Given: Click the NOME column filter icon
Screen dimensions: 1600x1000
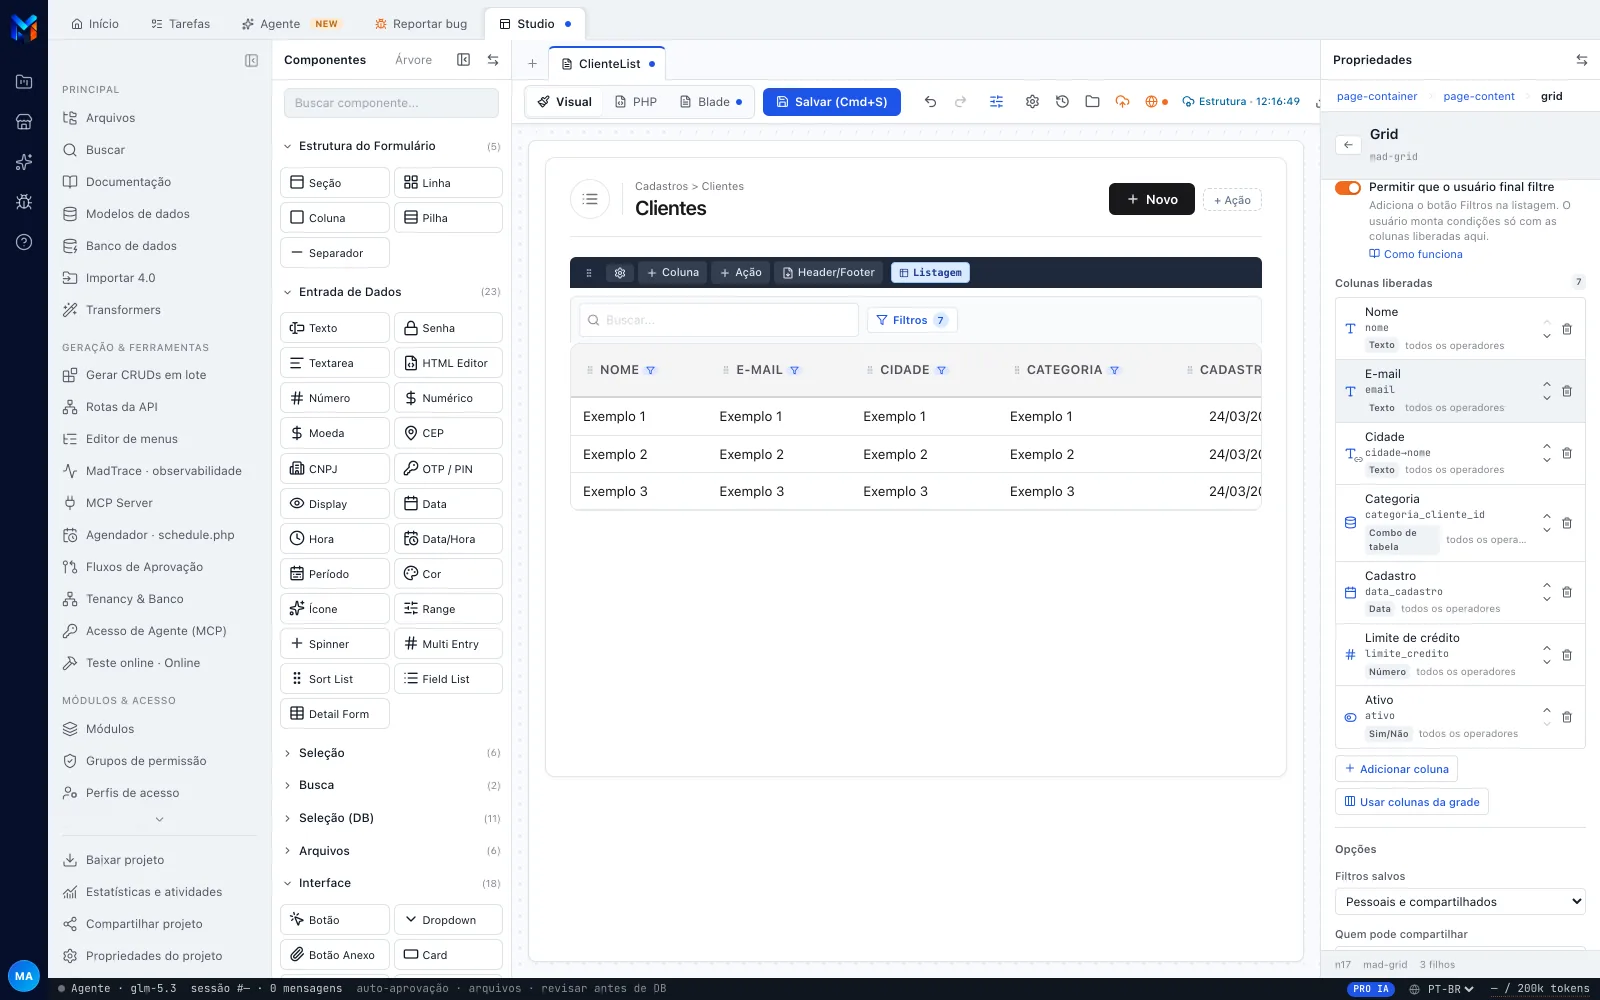Looking at the screenshot, I should (x=651, y=370).
